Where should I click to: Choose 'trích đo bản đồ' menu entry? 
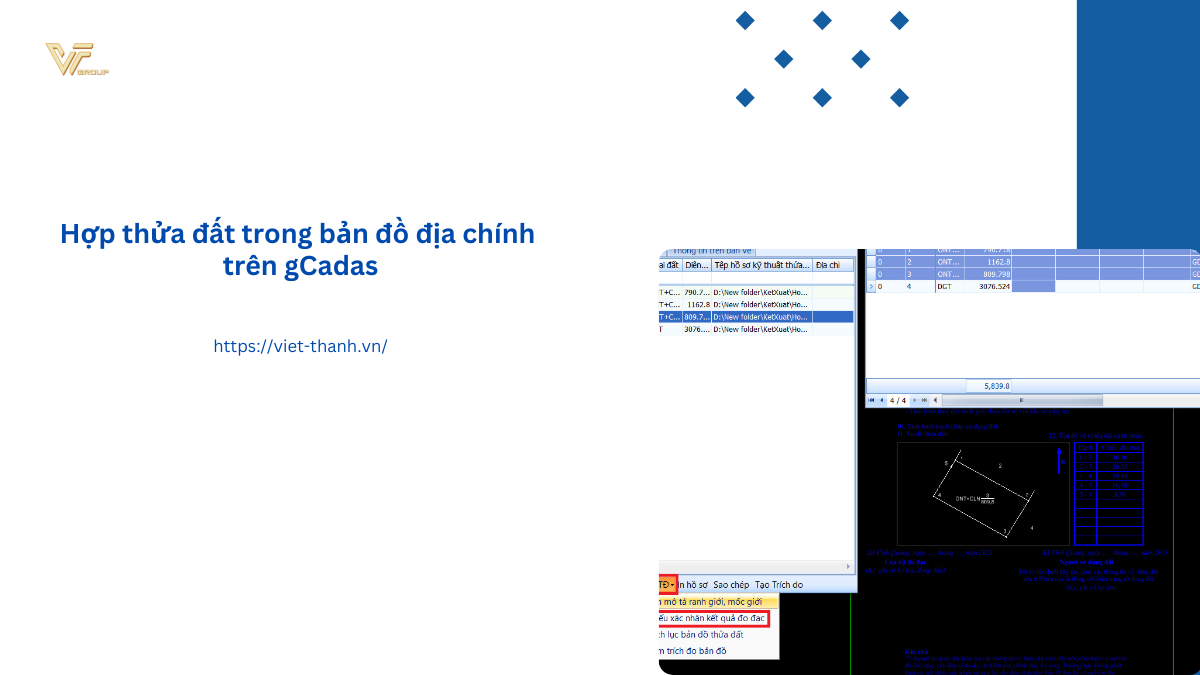693,651
